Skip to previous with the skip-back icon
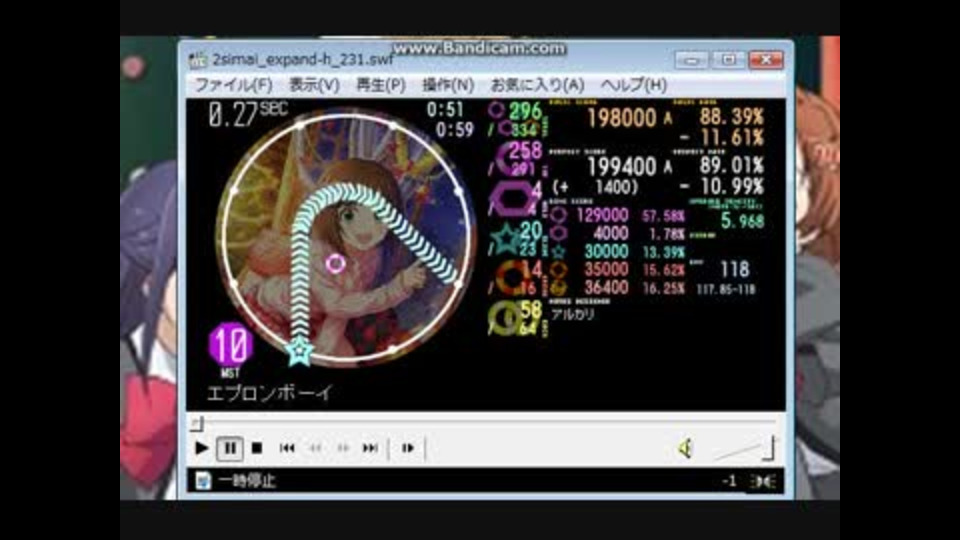Image resolution: width=960 pixels, height=540 pixels. (287, 448)
